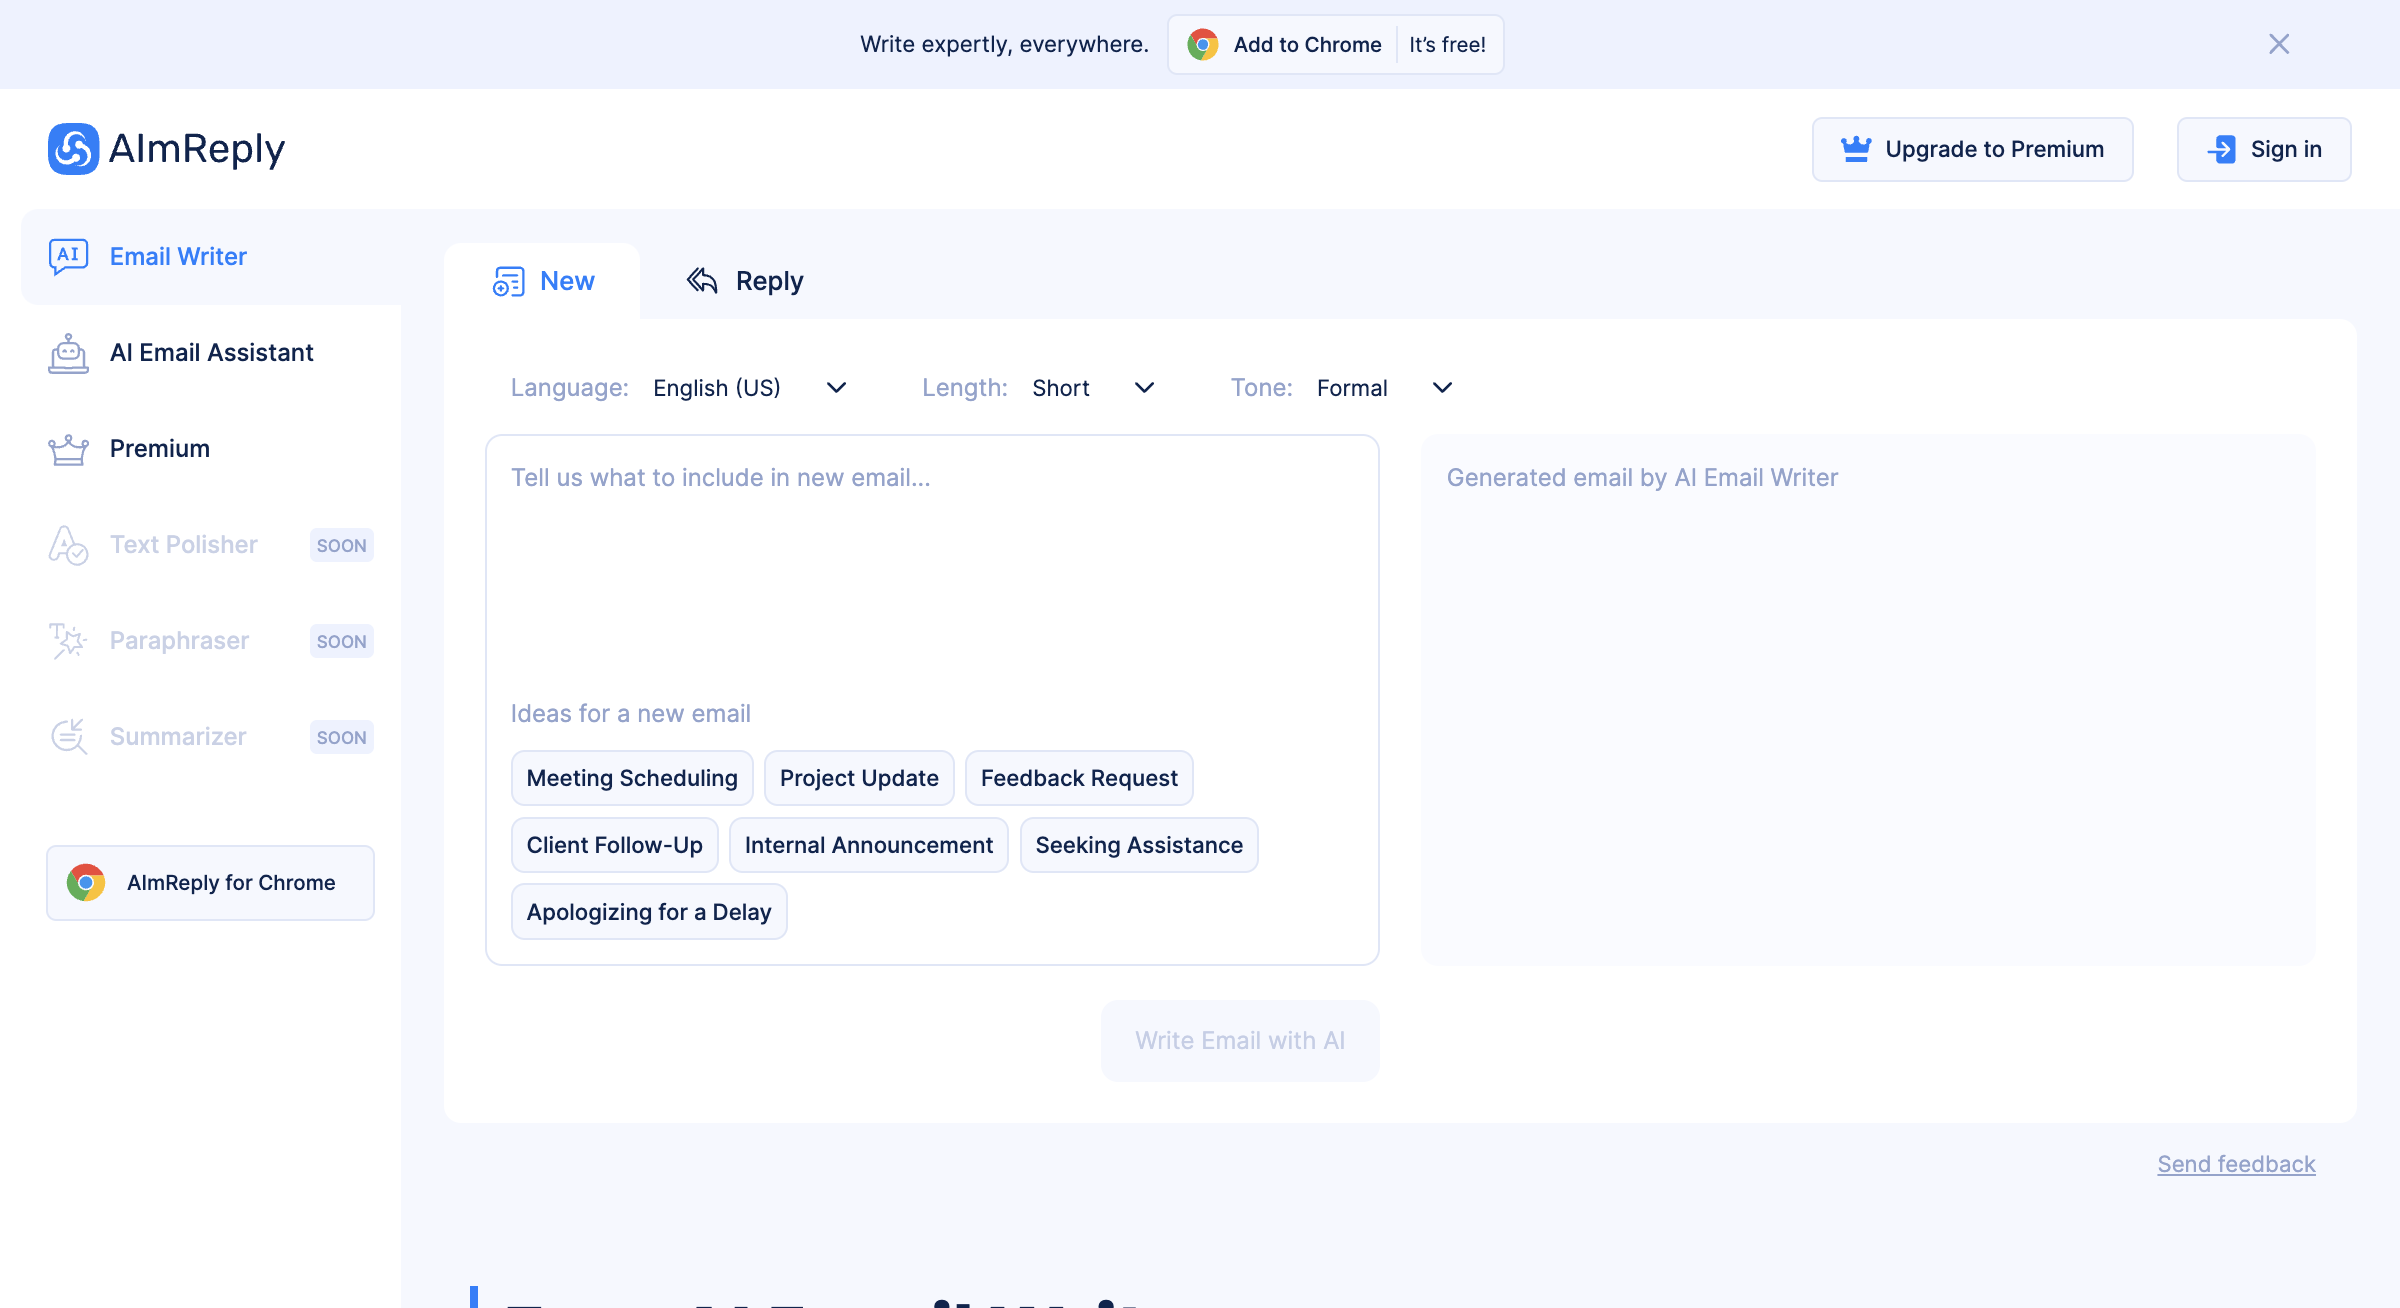Click "Write expertly, everywhere." banner text
Image resolution: width=2400 pixels, height=1308 pixels.
point(1004,44)
